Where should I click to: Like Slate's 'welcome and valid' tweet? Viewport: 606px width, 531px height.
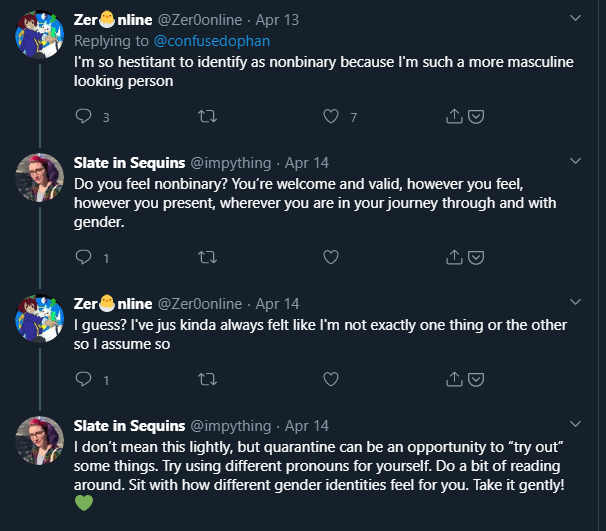click(x=331, y=257)
